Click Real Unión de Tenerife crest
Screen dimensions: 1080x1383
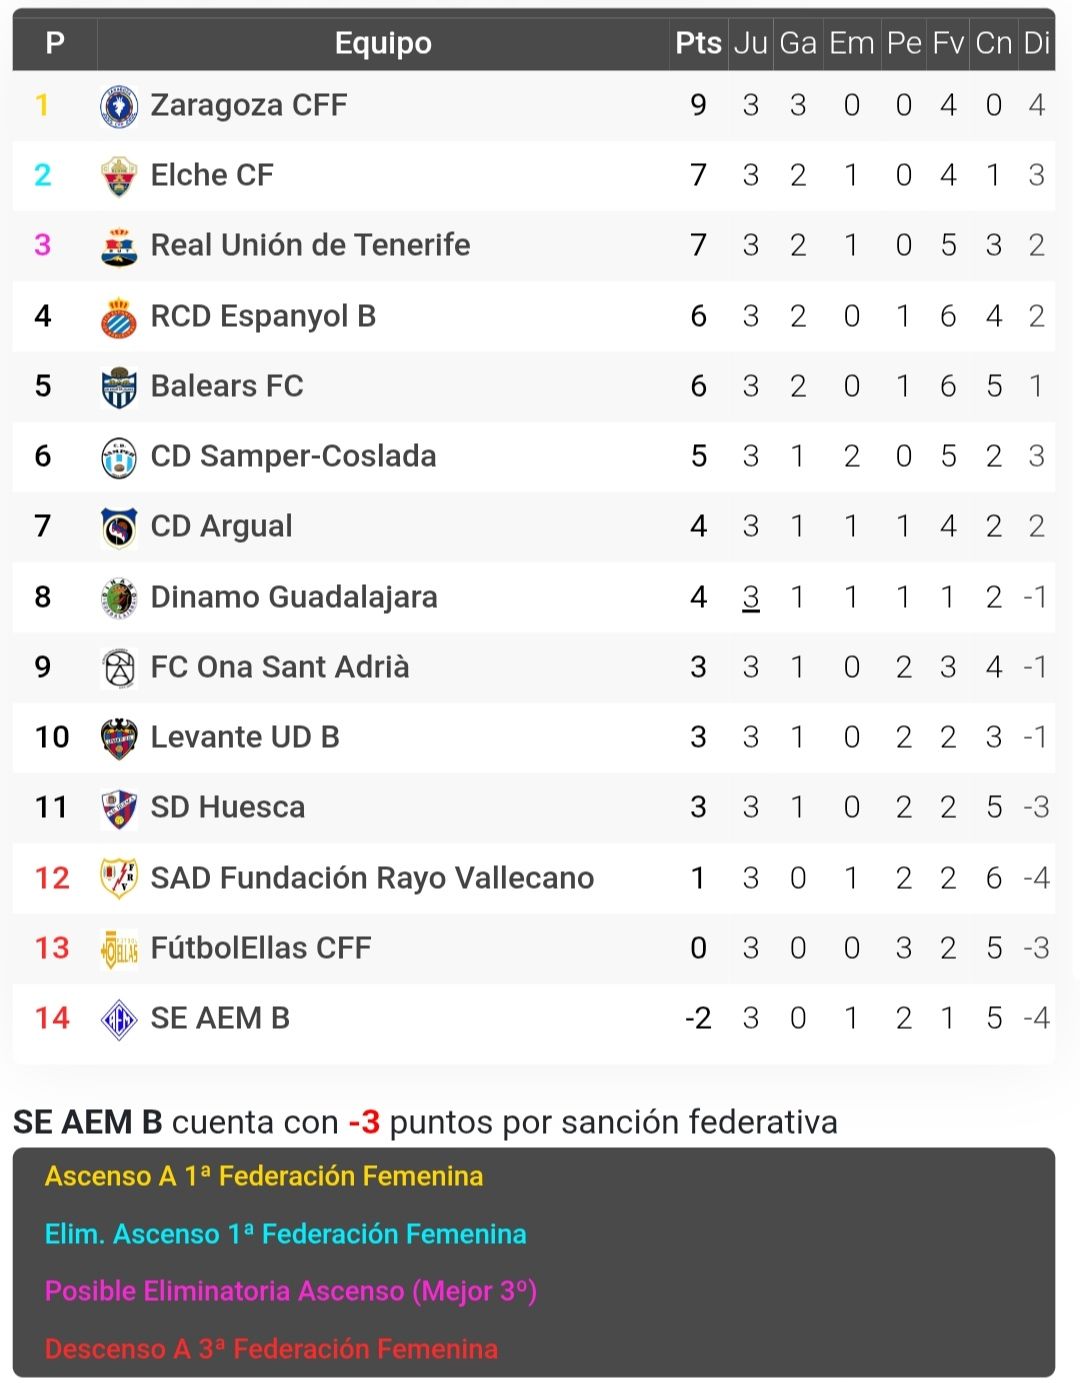click(119, 246)
